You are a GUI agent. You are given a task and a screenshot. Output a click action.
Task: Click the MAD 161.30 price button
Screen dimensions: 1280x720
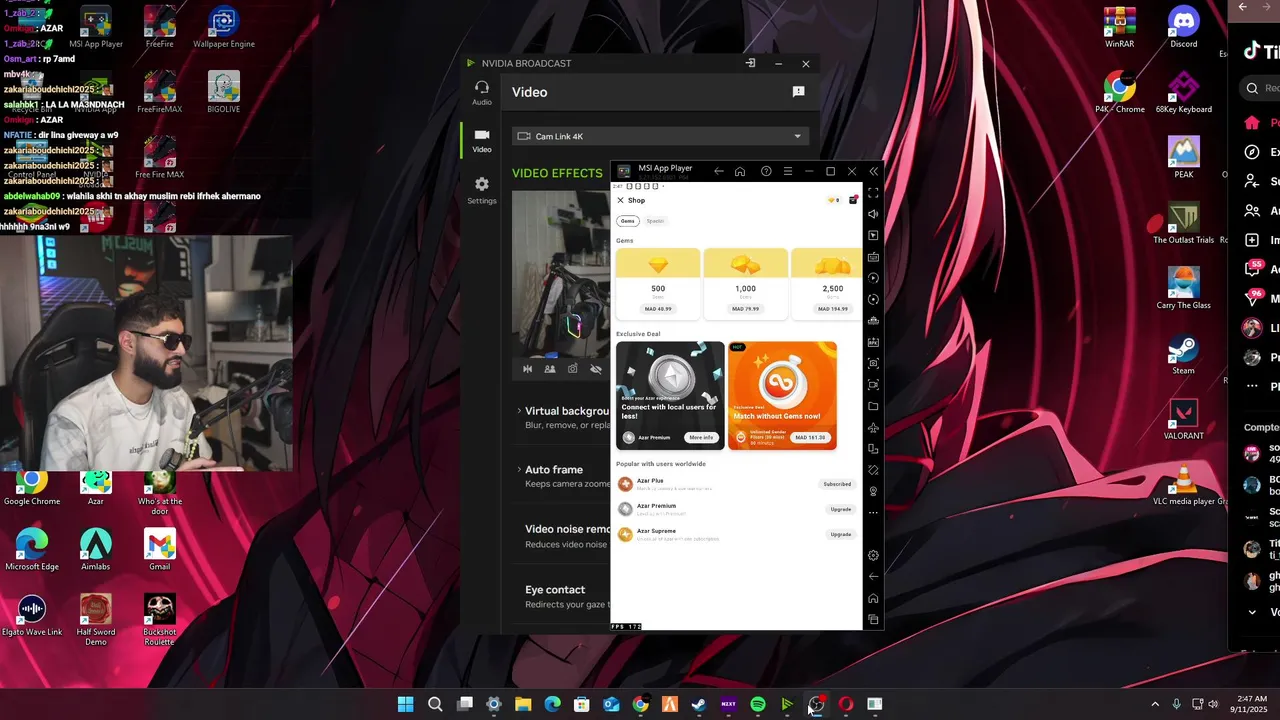point(810,437)
